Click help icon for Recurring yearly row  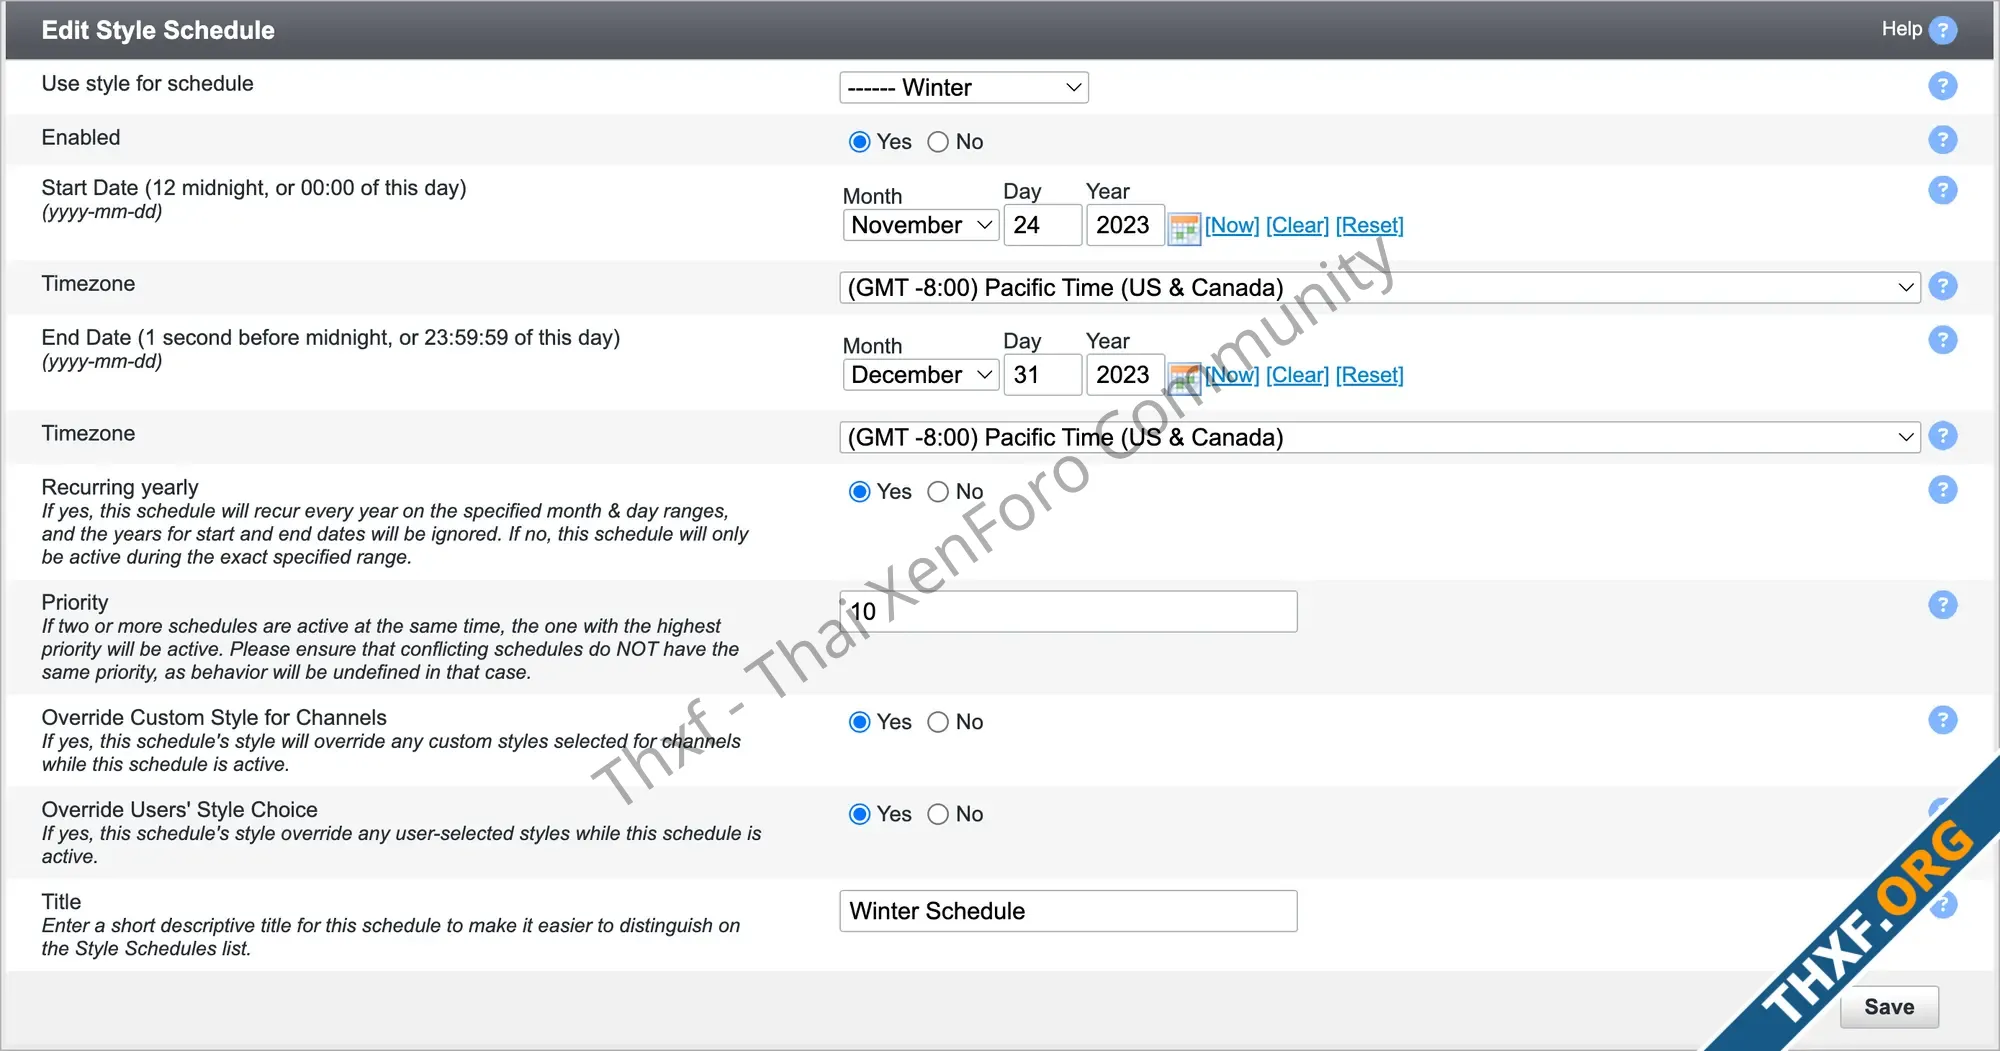pyautogui.click(x=1942, y=490)
